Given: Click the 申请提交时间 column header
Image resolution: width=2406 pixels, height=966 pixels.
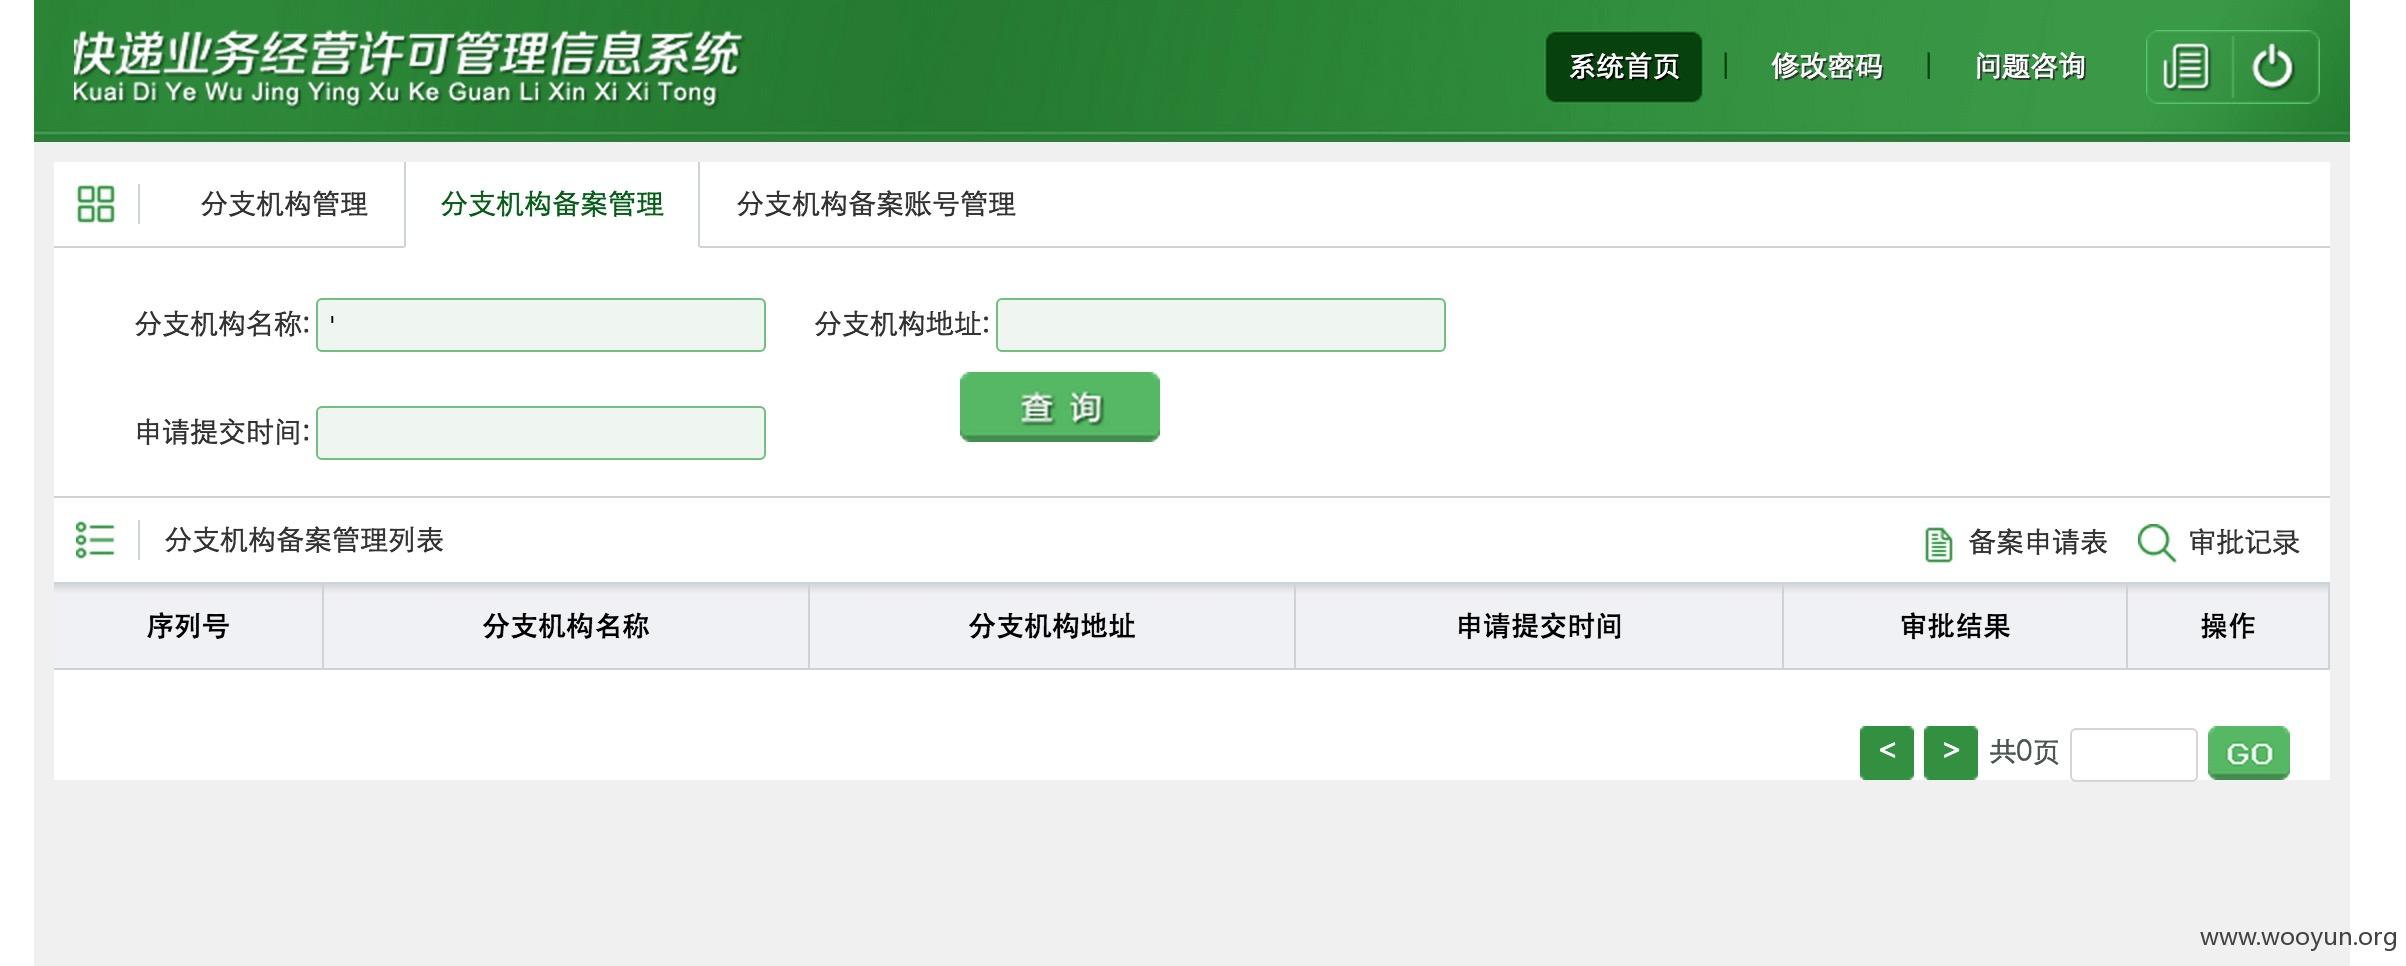Looking at the screenshot, I should pyautogui.click(x=1539, y=627).
